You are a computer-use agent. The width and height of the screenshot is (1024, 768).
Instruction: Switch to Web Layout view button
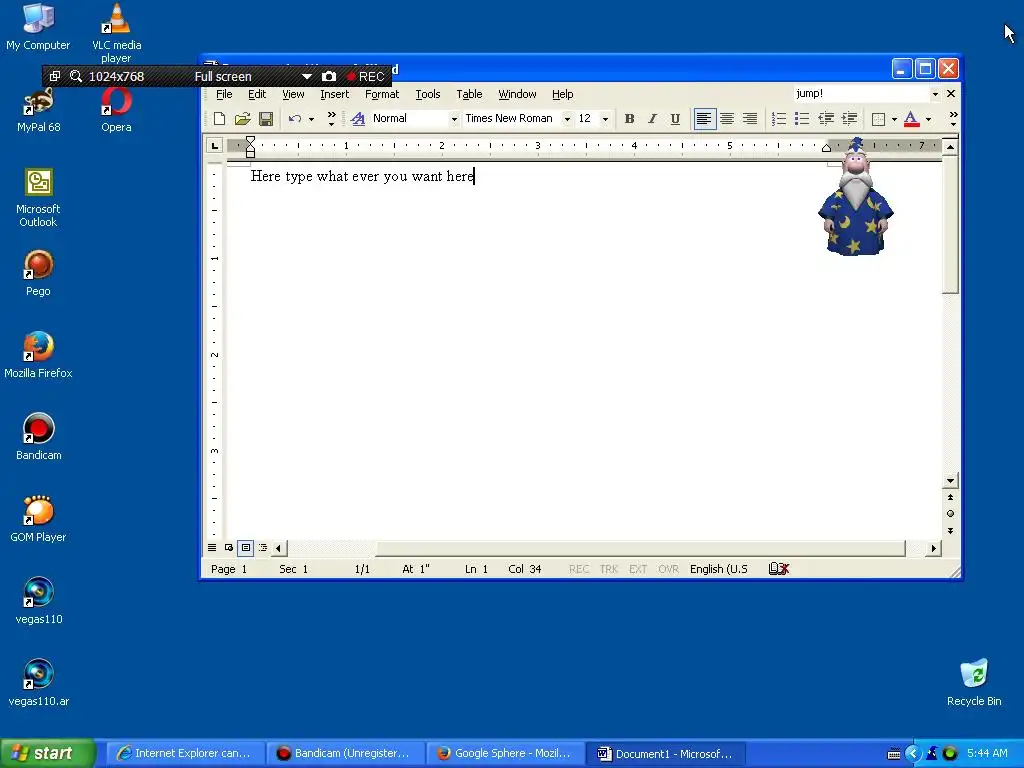pos(229,548)
